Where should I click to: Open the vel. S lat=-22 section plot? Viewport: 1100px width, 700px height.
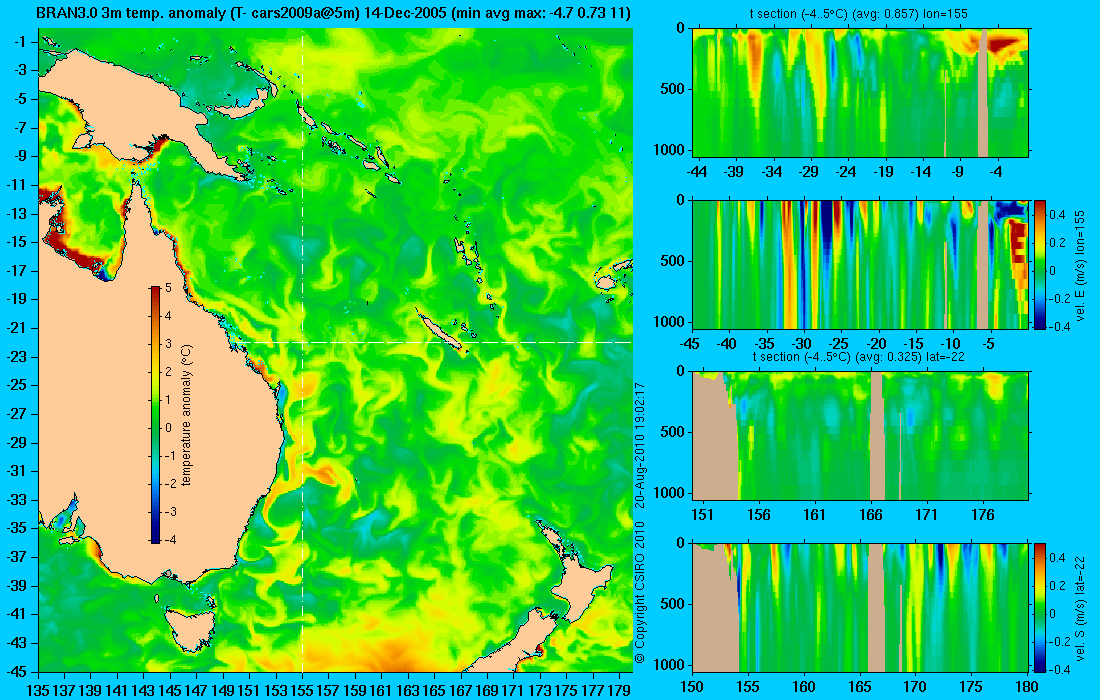click(x=861, y=607)
